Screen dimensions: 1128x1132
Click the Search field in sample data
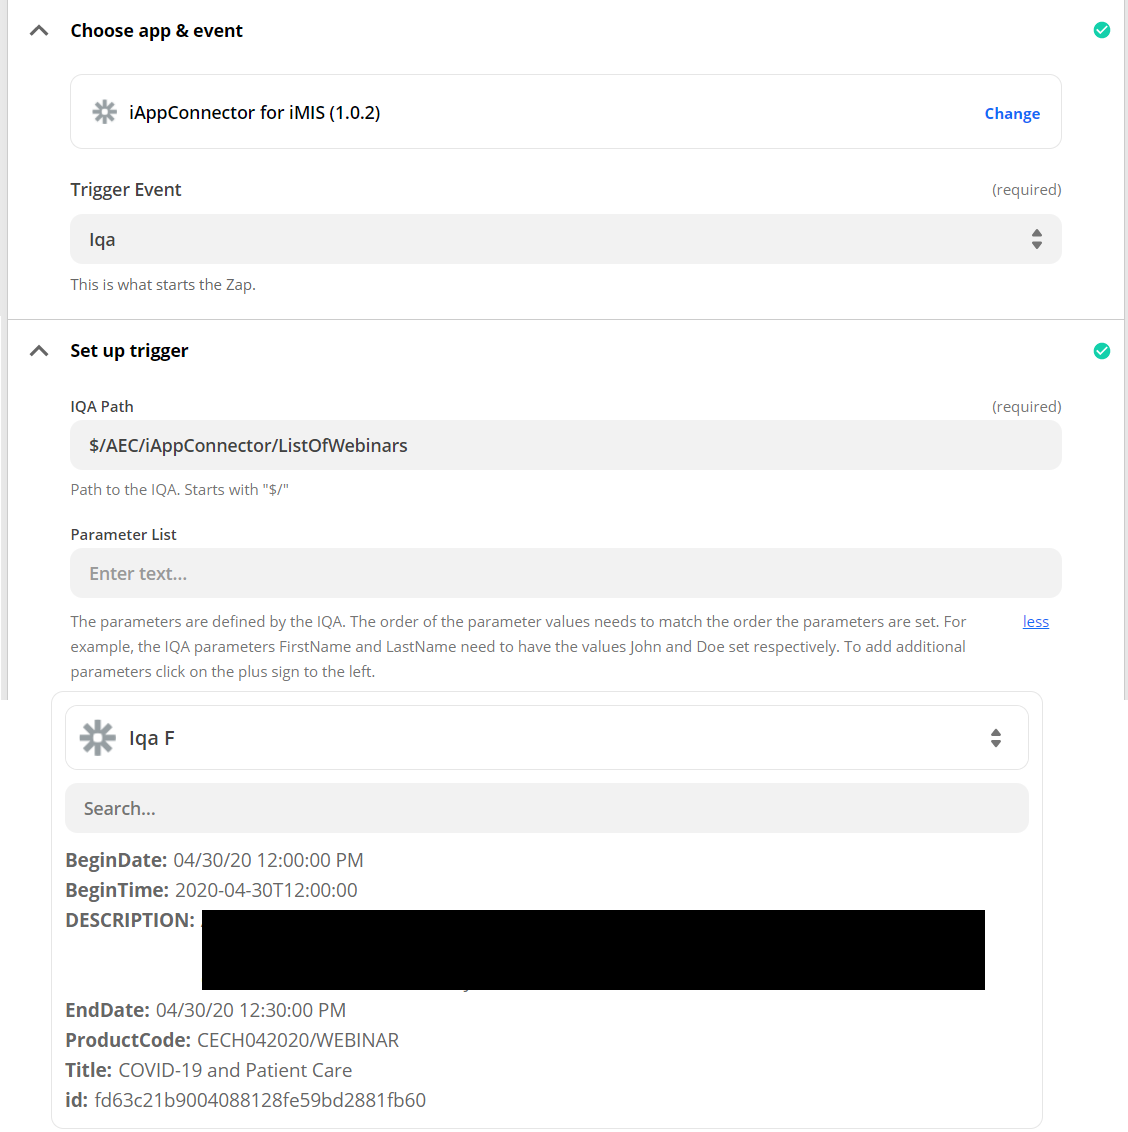(x=546, y=809)
